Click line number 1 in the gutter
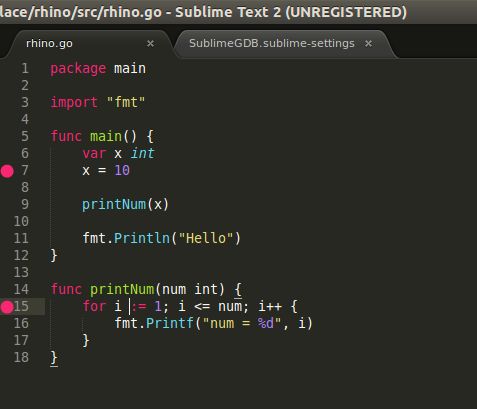The image size is (477, 409). point(25,69)
